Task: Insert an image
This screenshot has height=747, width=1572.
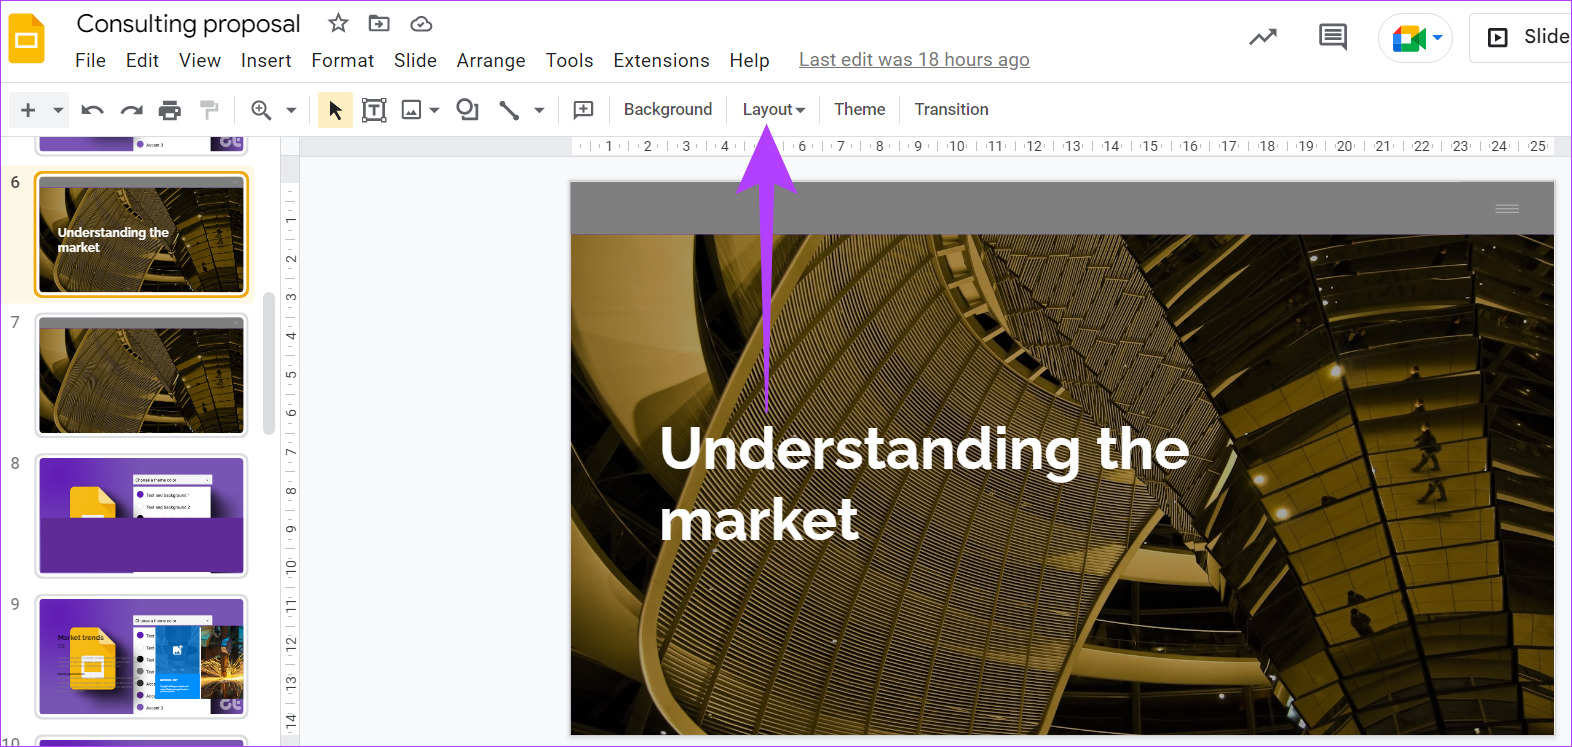Action: tap(411, 110)
